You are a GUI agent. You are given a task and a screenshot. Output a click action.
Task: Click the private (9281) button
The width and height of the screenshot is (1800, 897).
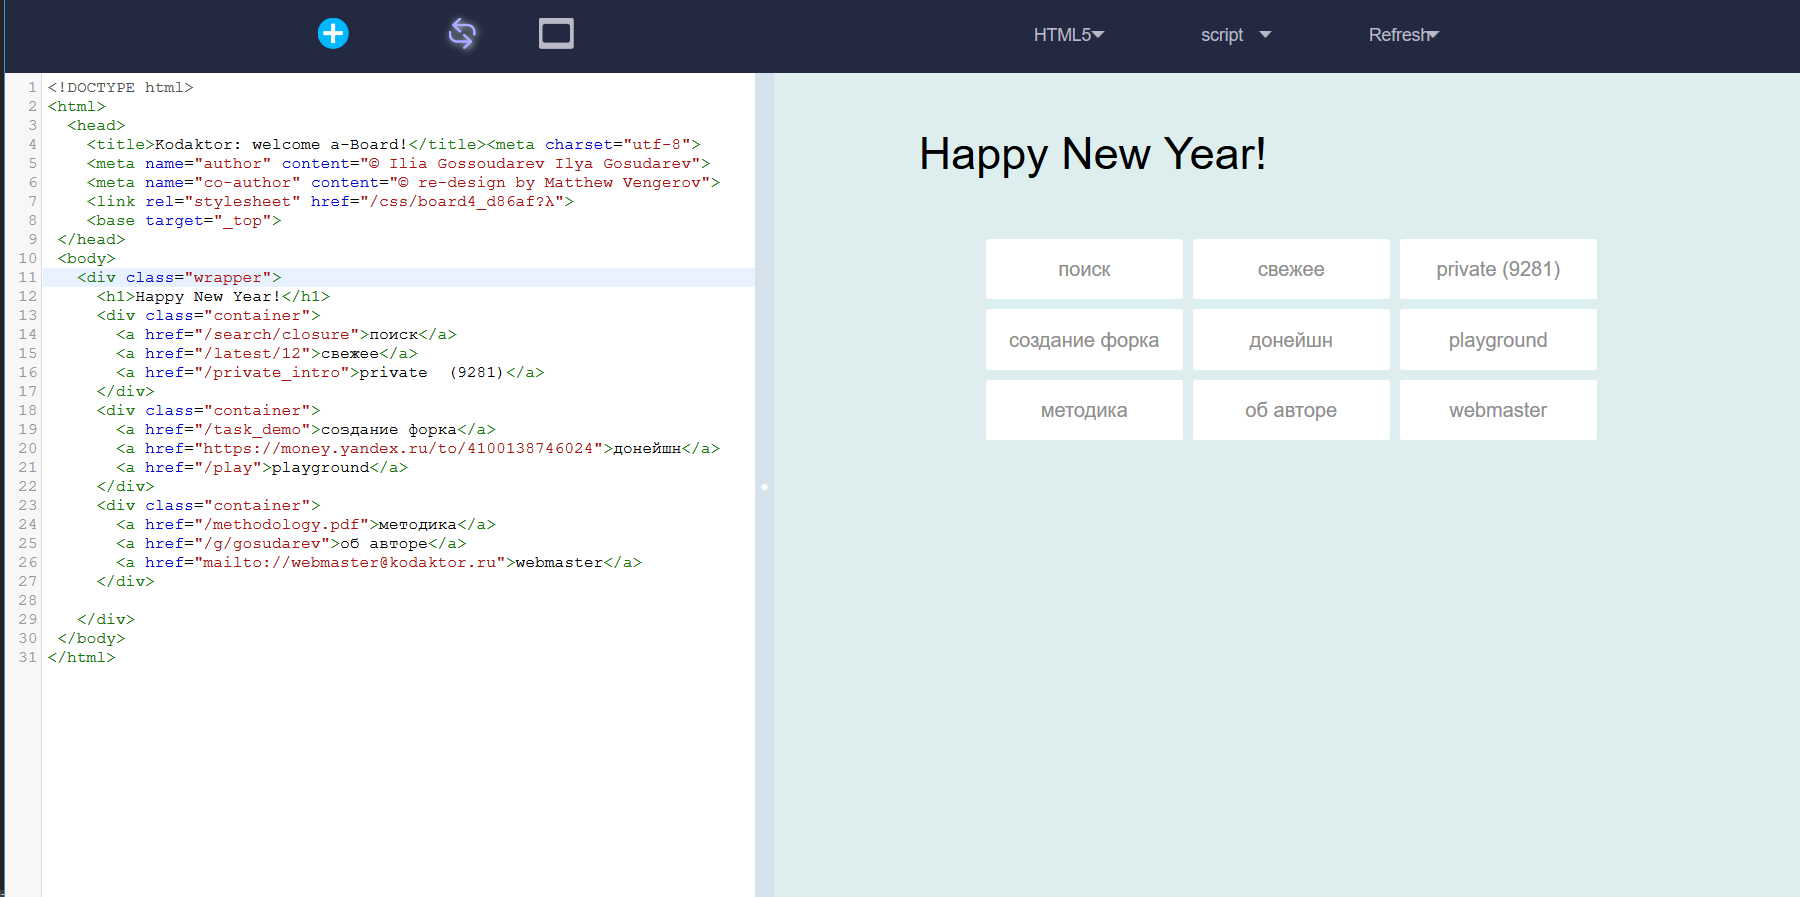coord(1498,269)
